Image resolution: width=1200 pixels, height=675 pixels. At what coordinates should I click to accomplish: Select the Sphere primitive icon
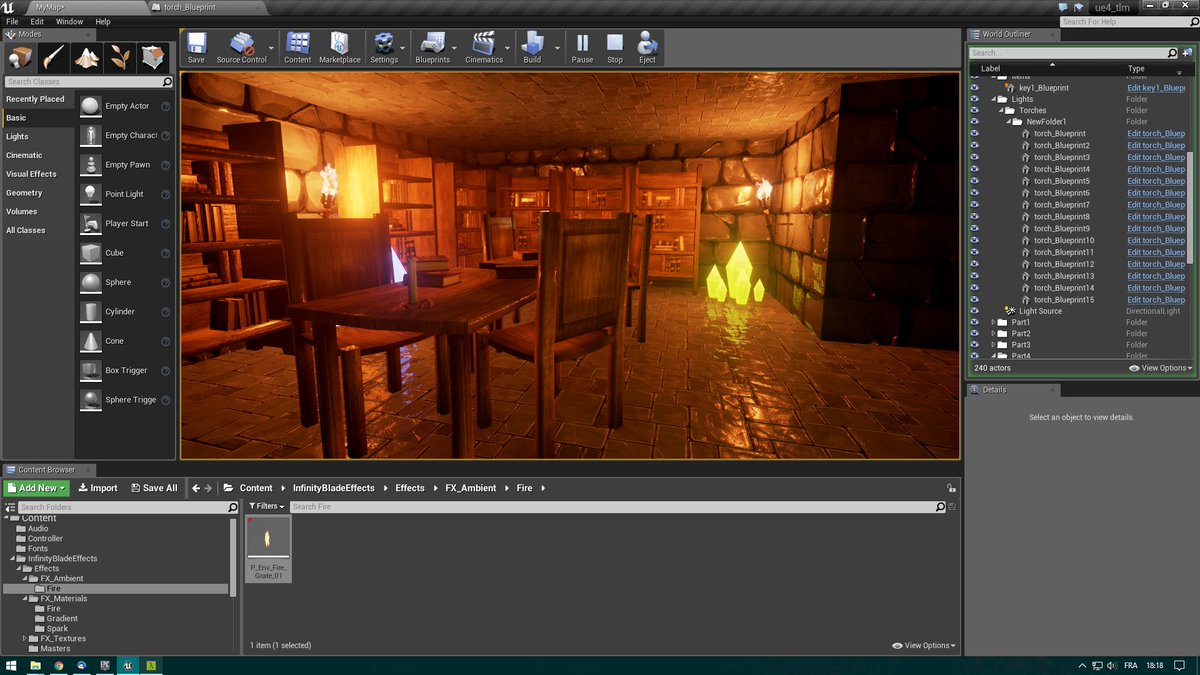pos(91,282)
